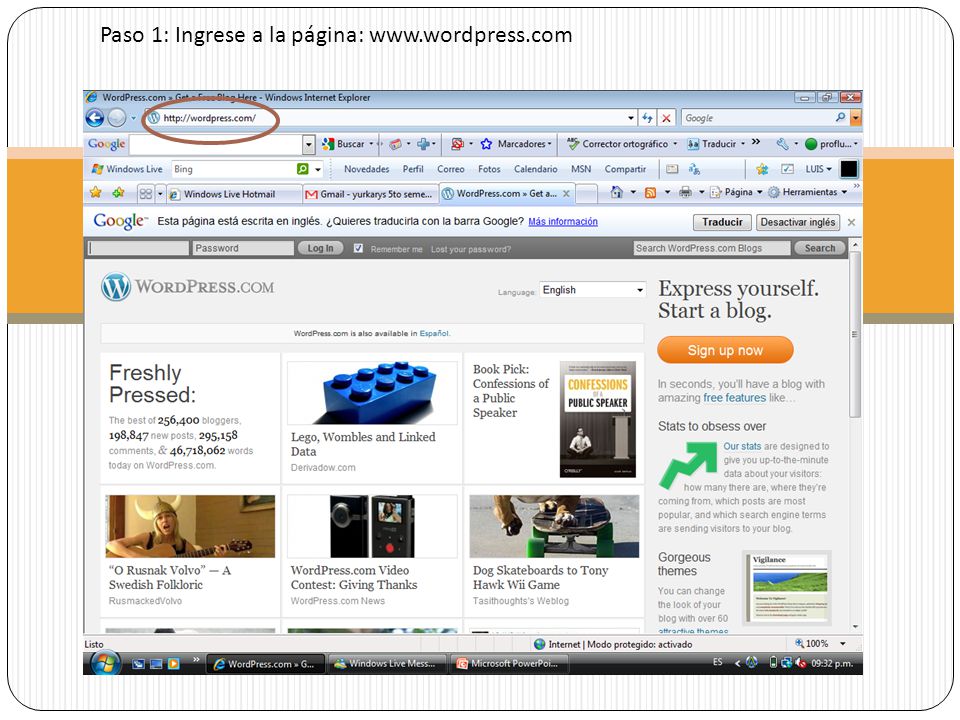Open the address bar history dropdown

pyautogui.click(x=631, y=118)
